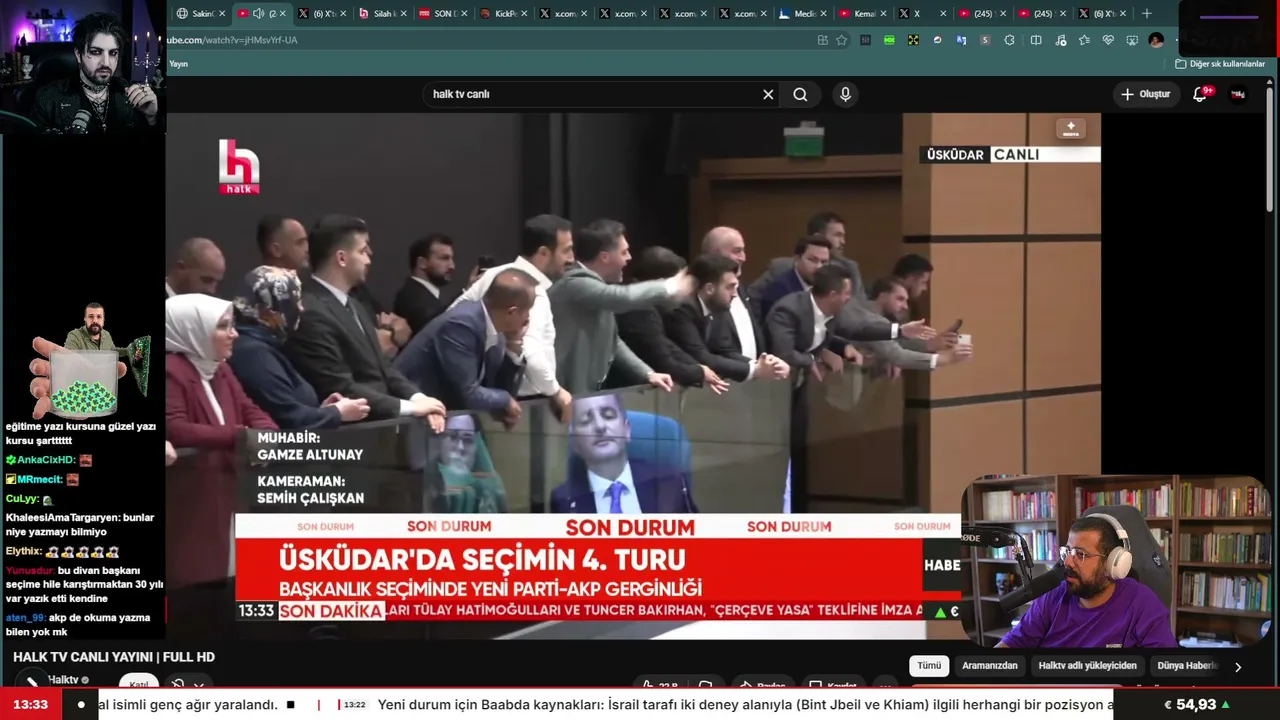Clear the 'halk tv canlı' search text
This screenshot has width=1280, height=720.
pos(768,94)
